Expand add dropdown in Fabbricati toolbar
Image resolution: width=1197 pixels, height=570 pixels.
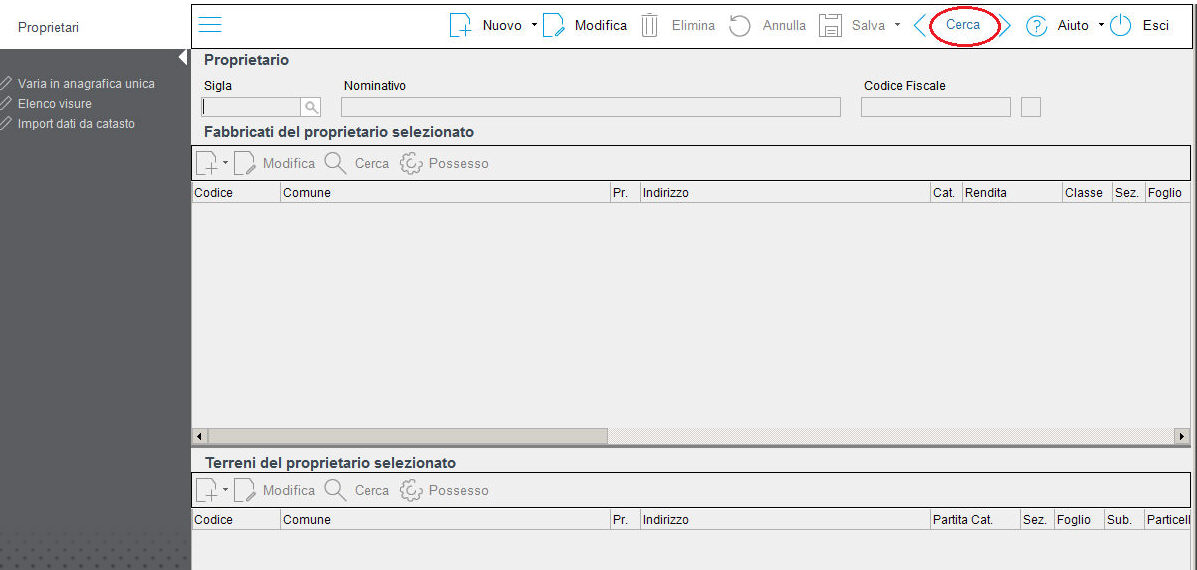[225, 163]
